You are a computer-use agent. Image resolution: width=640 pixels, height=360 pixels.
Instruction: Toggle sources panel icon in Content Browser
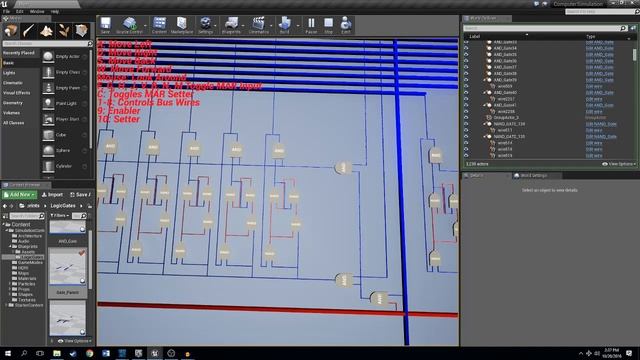(x=5, y=216)
